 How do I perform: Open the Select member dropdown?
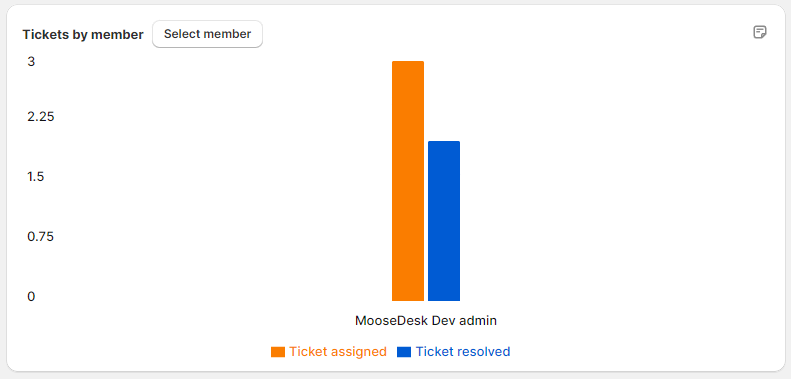[207, 34]
